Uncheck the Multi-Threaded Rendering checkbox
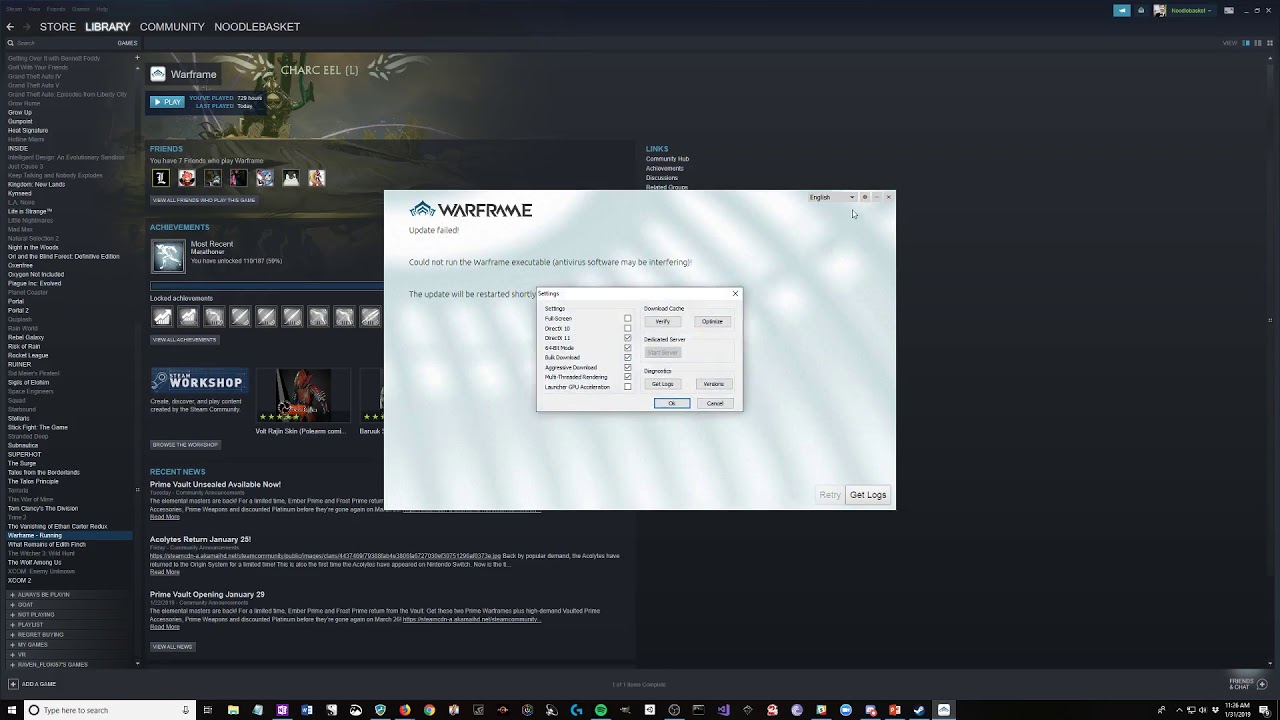This screenshot has width=1280, height=720. click(x=628, y=377)
